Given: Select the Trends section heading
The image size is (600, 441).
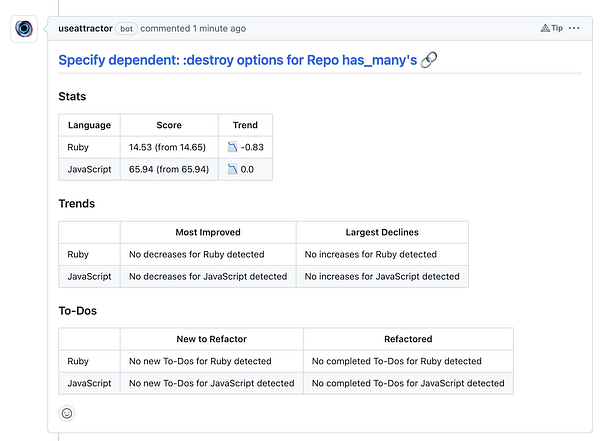Looking at the screenshot, I should coord(77,204).
